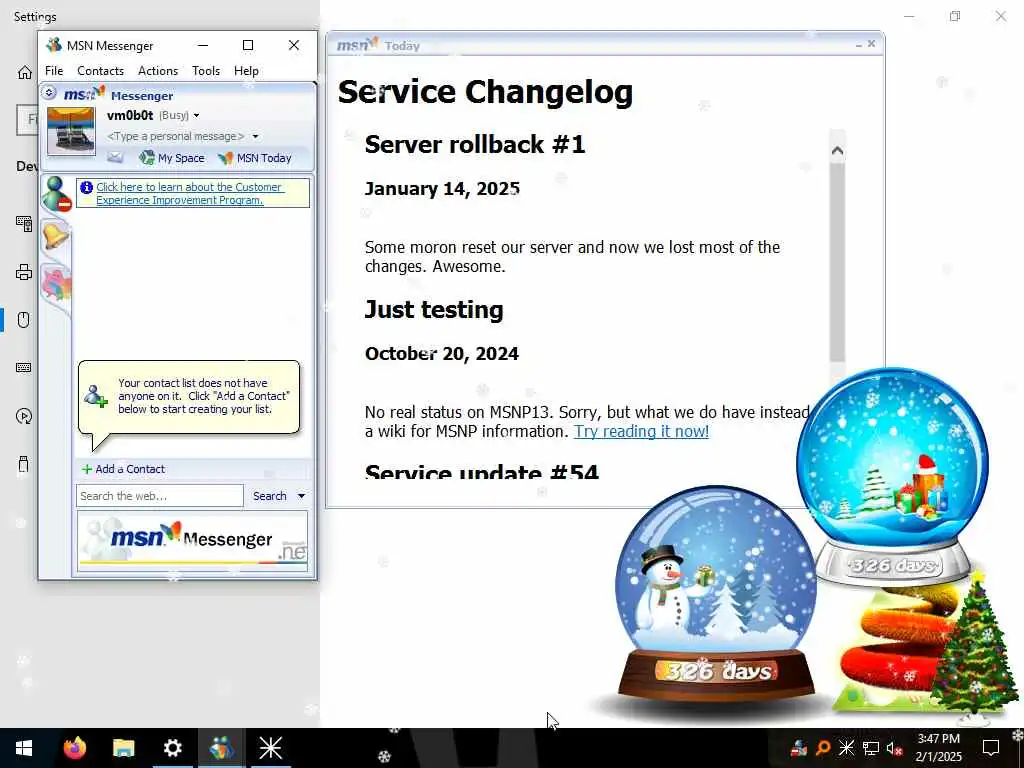
Task: Click the 'Just testing' heading
Action: coord(434,310)
